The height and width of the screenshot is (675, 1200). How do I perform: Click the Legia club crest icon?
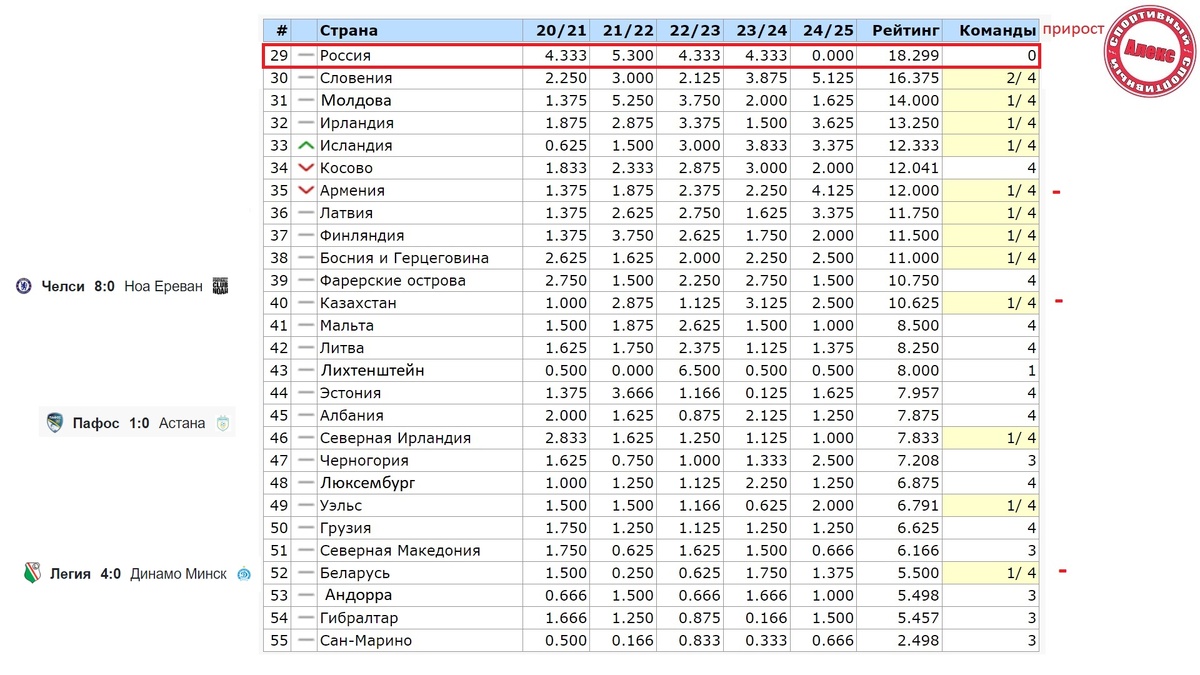tap(32, 574)
